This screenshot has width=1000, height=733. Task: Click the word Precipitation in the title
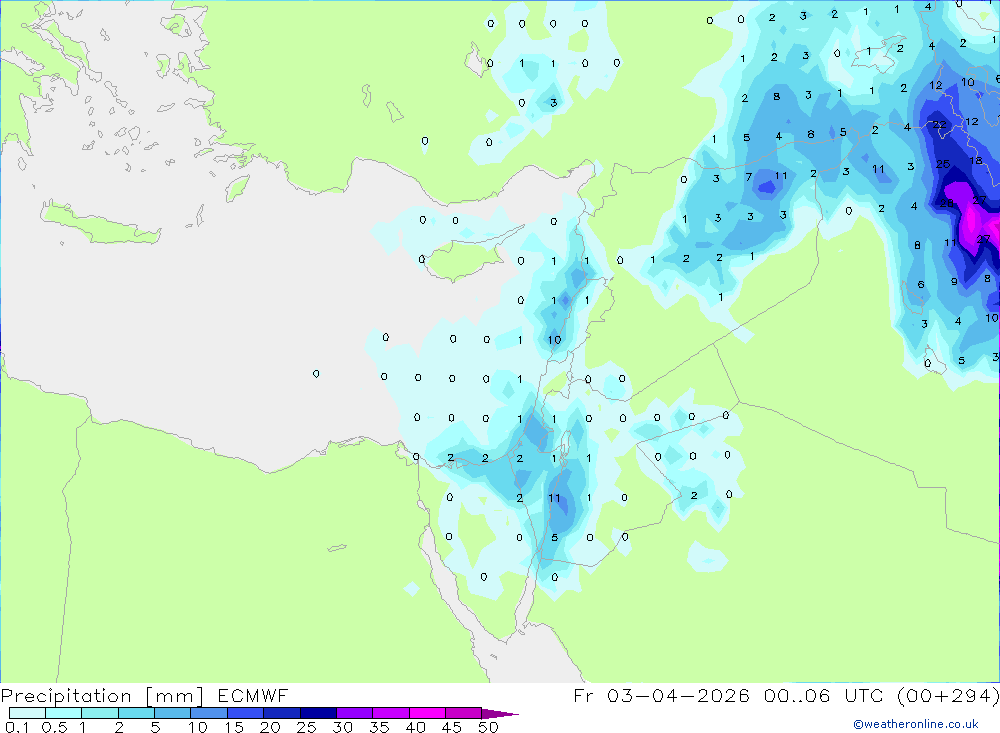(x=66, y=695)
